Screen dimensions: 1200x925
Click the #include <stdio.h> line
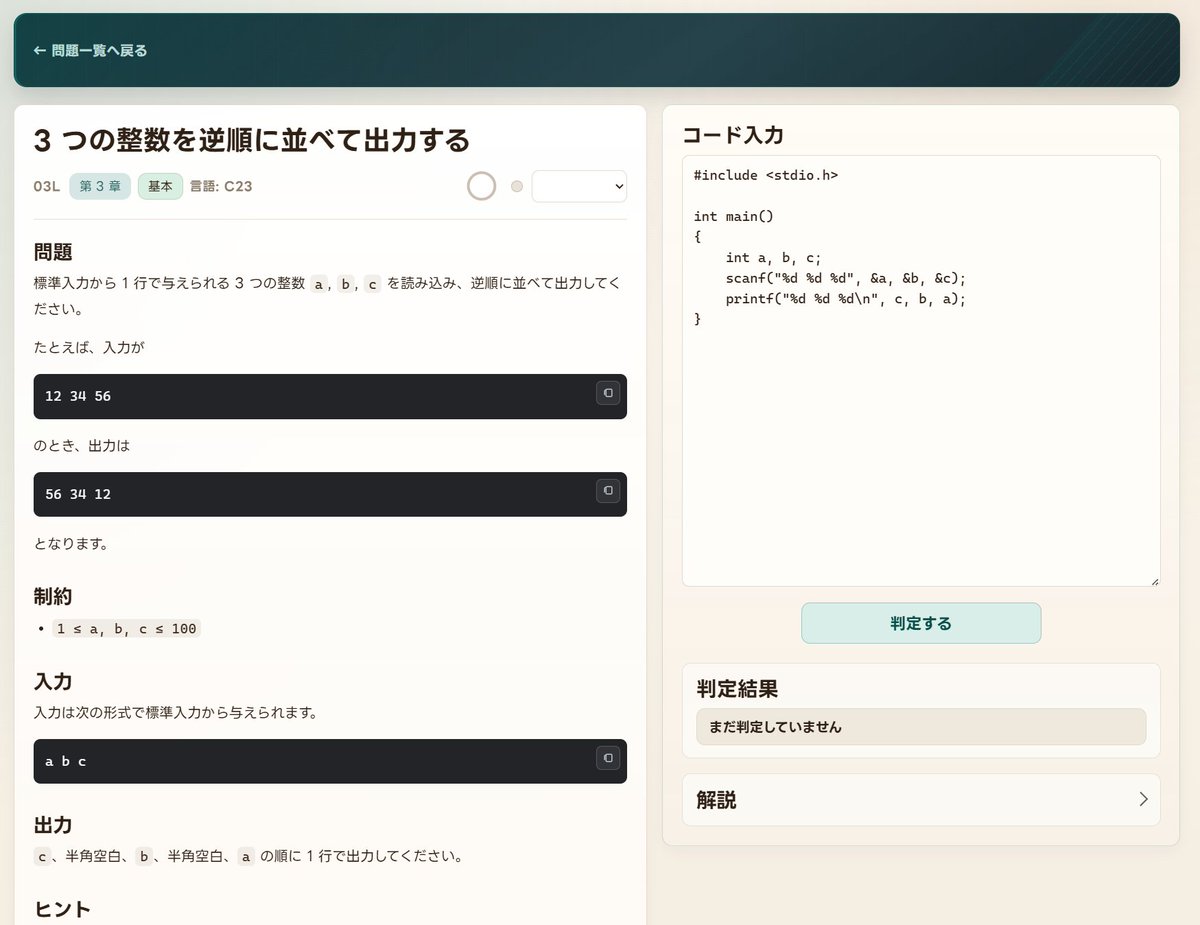click(x=766, y=175)
